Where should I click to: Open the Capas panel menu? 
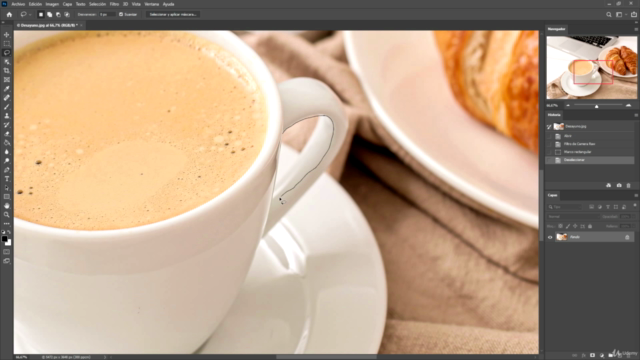[636, 196]
